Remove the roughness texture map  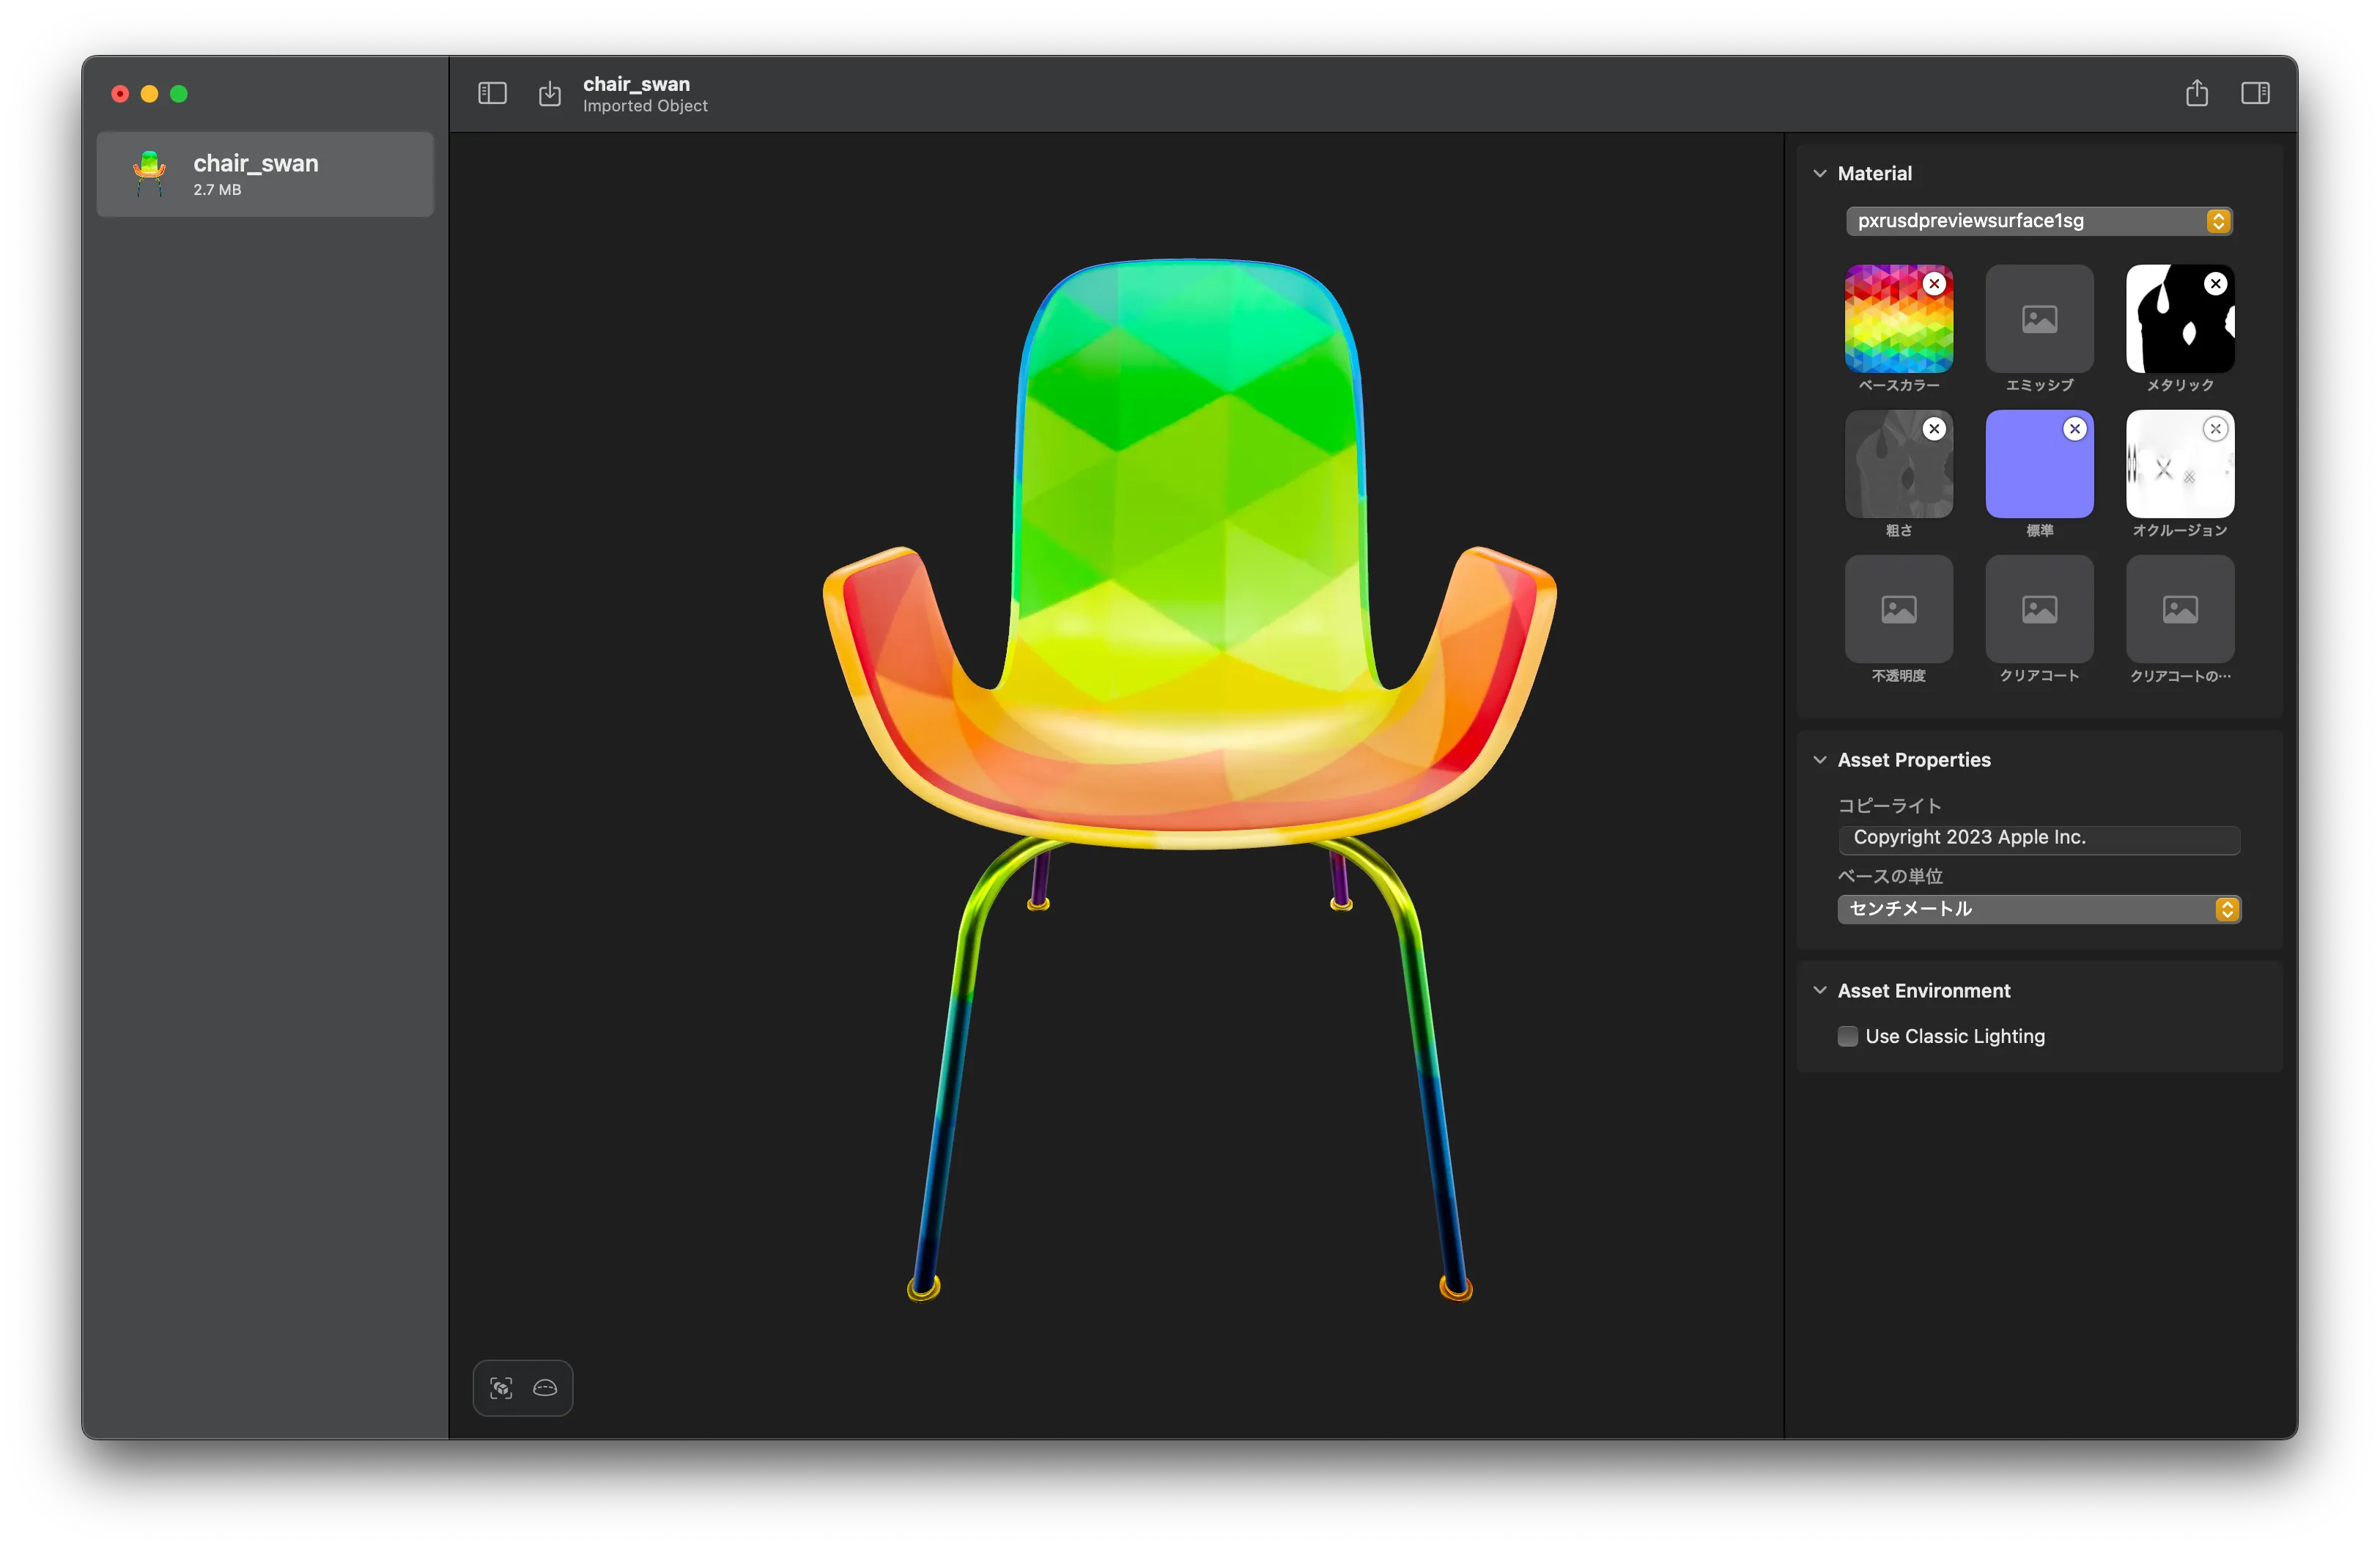1934,429
